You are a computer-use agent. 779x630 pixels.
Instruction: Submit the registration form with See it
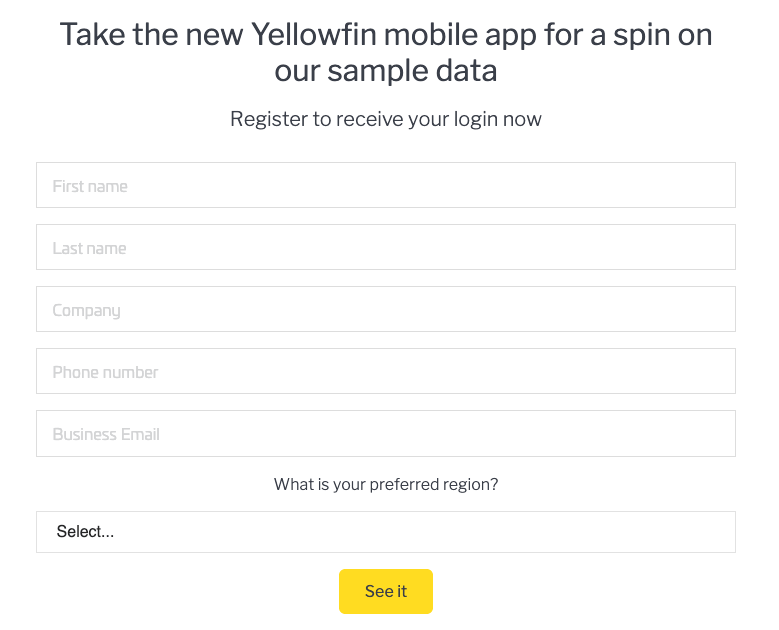pyautogui.click(x=385, y=591)
